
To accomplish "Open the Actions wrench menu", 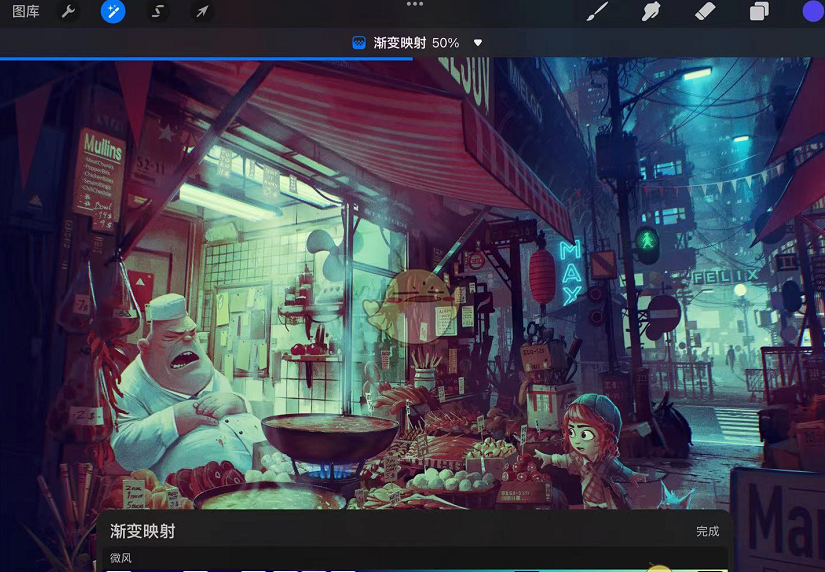I will pos(68,11).
